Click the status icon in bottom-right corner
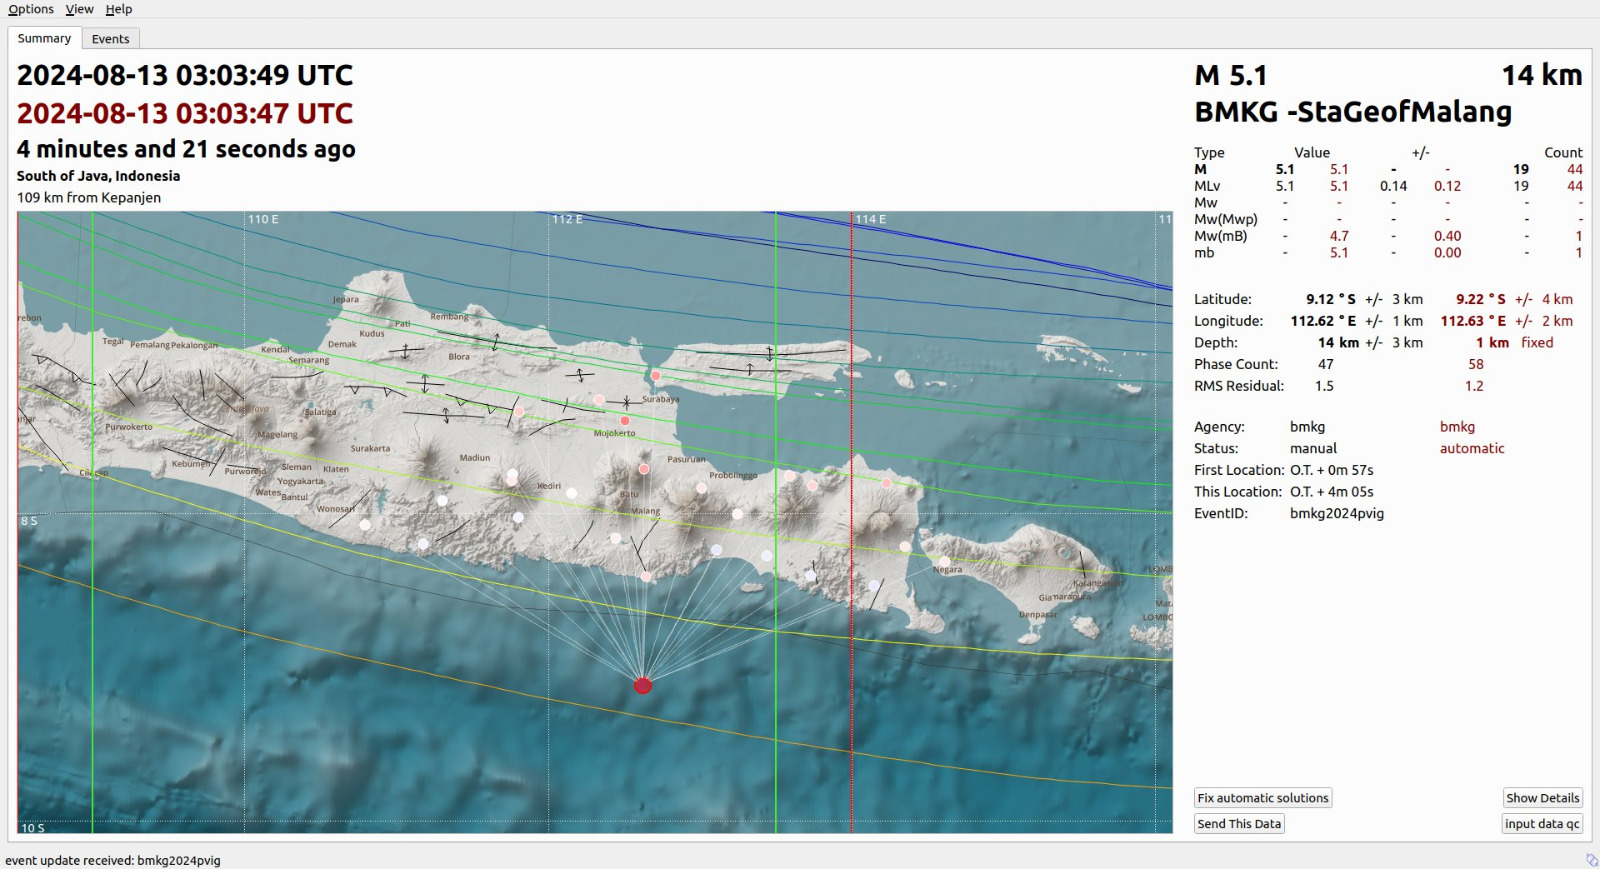The image size is (1600, 869). click(x=1591, y=860)
